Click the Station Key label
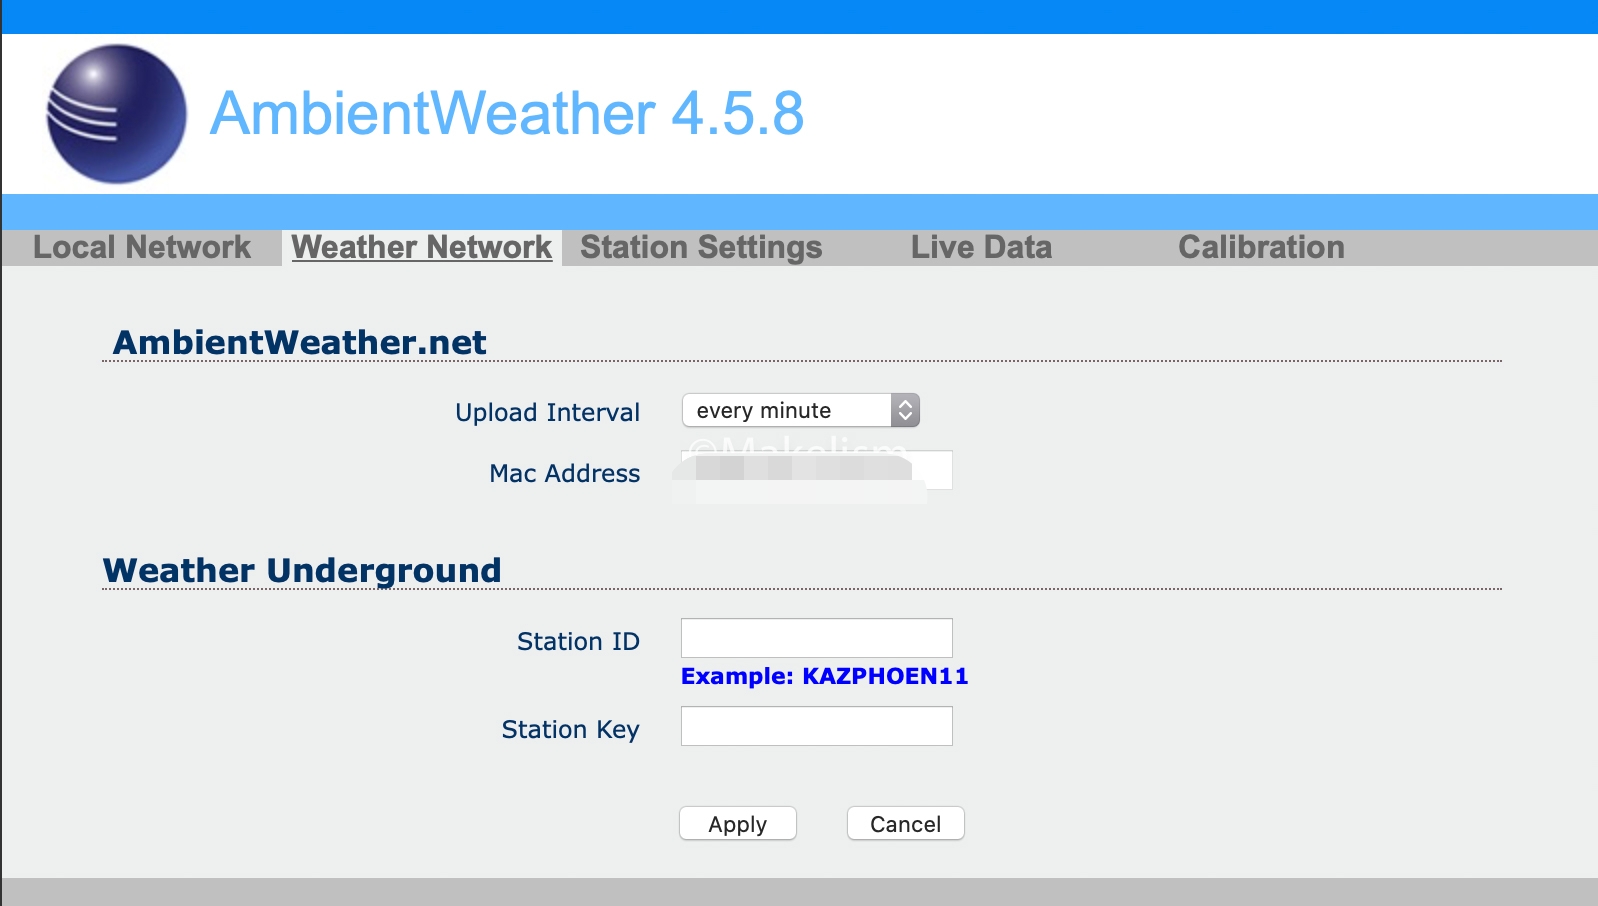The height and width of the screenshot is (906, 1598). click(570, 730)
